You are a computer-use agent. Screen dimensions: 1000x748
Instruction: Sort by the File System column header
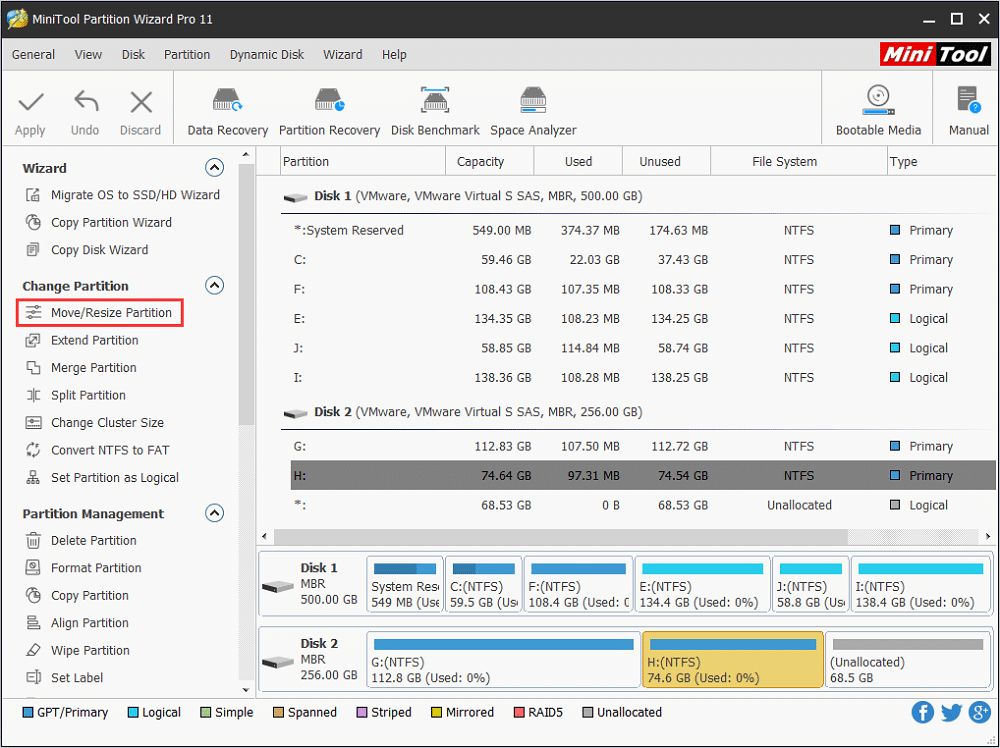coord(798,161)
